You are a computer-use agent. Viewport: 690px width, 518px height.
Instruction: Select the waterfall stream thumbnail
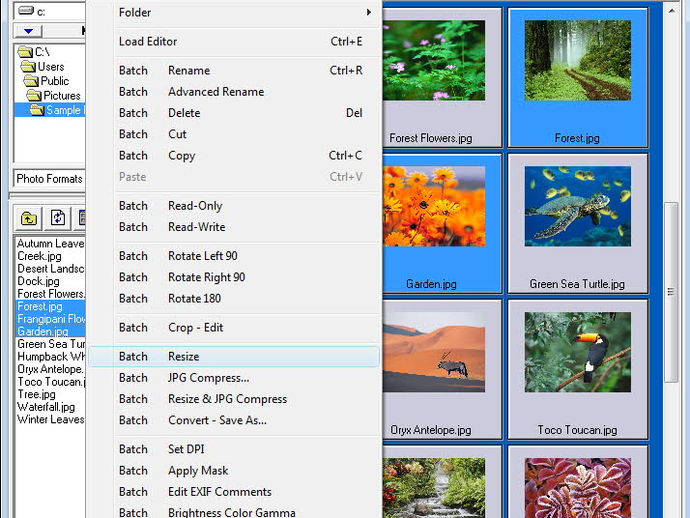coord(441,482)
